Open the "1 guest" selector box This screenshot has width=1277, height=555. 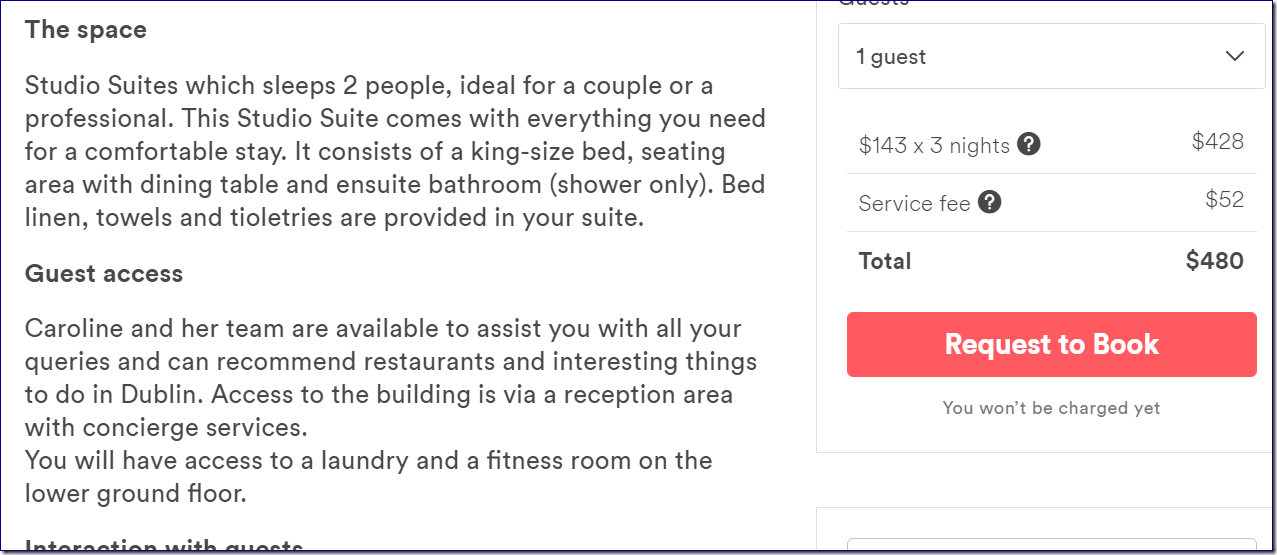pyautogui.click(x=1051, y=57)
